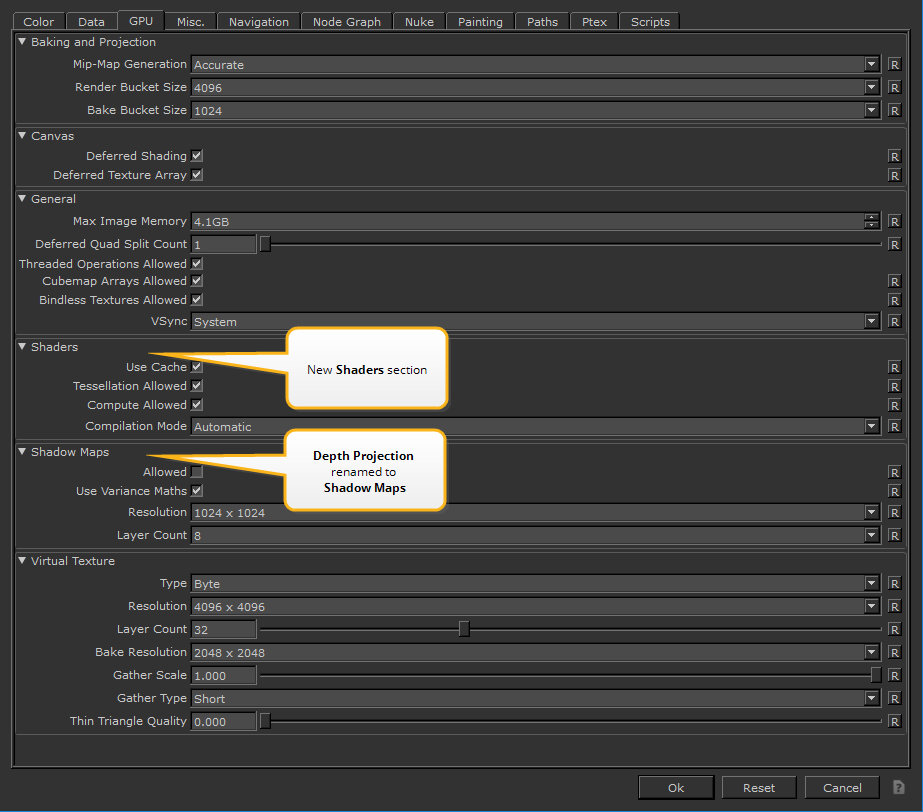Screen dimensions: 923x812
Task: Click the help icon beside Cancel
Action: pyautogui.click(x=899, y=788)
